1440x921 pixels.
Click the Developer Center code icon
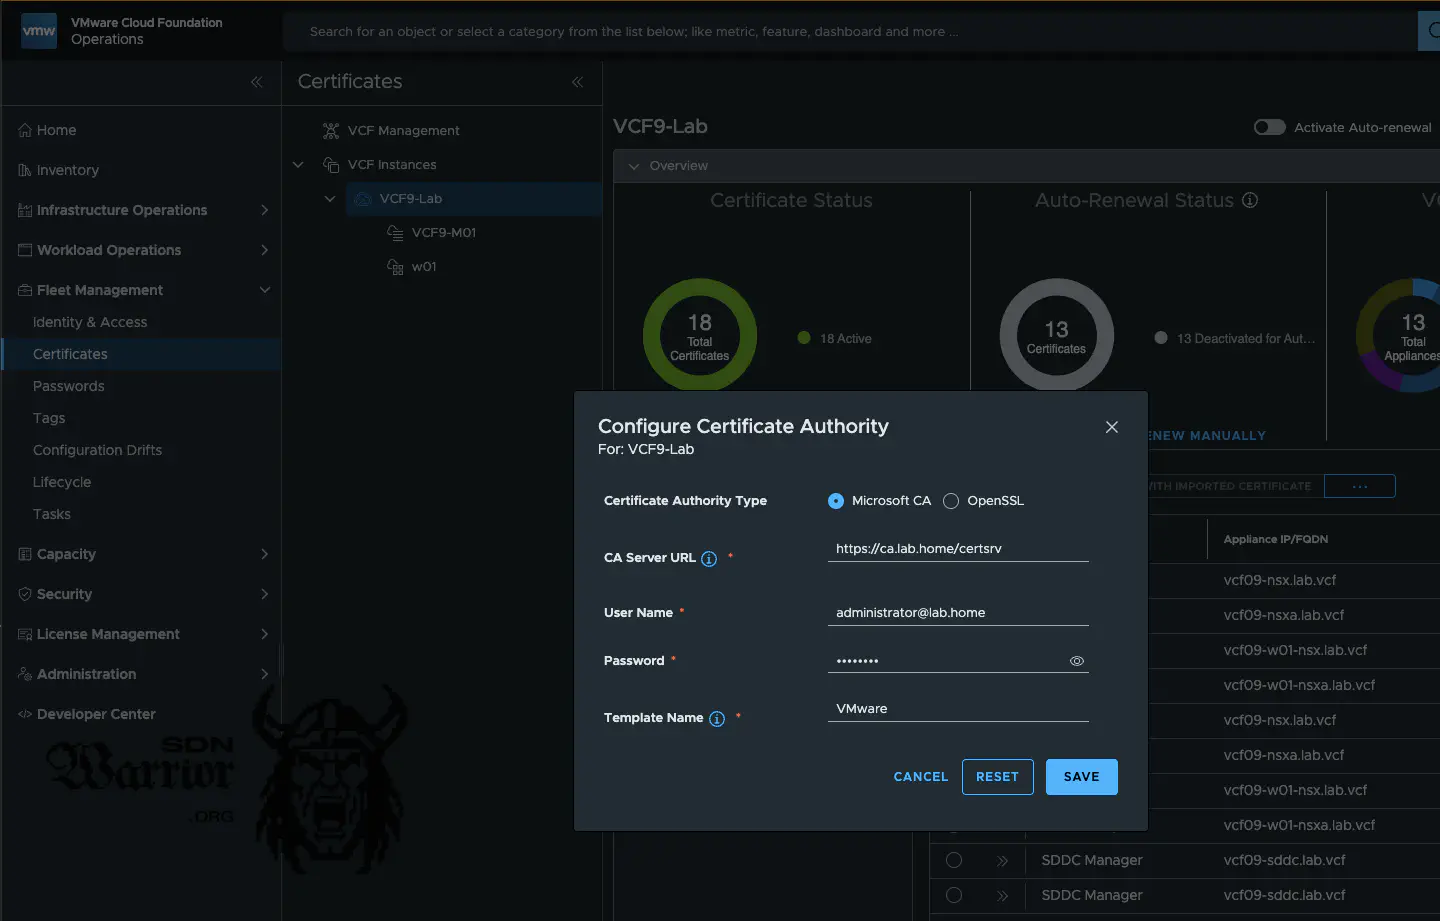tap(25, 714)
